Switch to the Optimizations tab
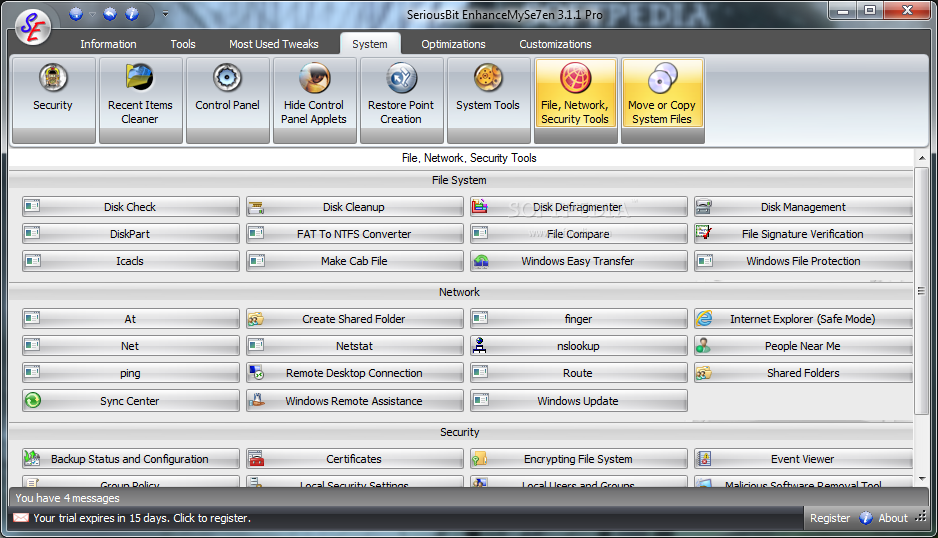Screen dimensions: 938x538 point(453,44)
